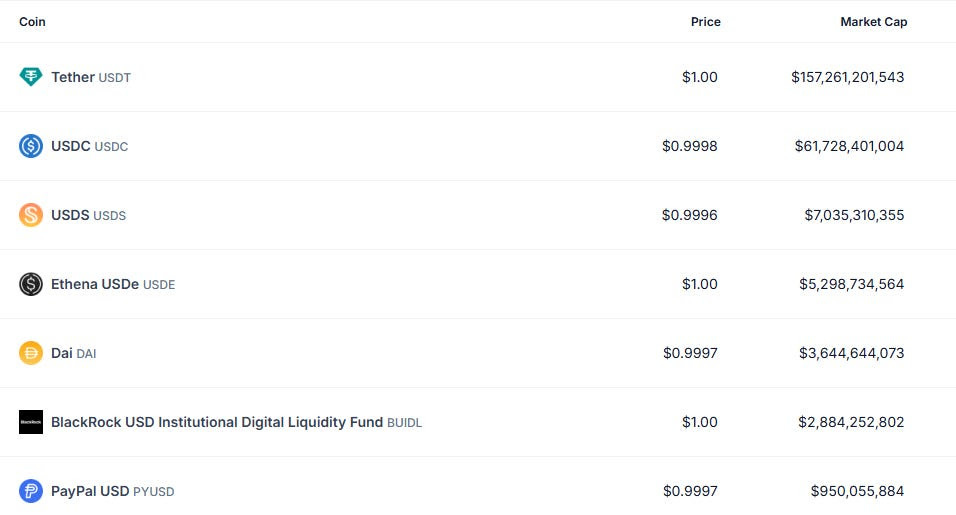Open the PayPal USD PYUSD link
Screen dimensions: 956x515
[113, 491]
